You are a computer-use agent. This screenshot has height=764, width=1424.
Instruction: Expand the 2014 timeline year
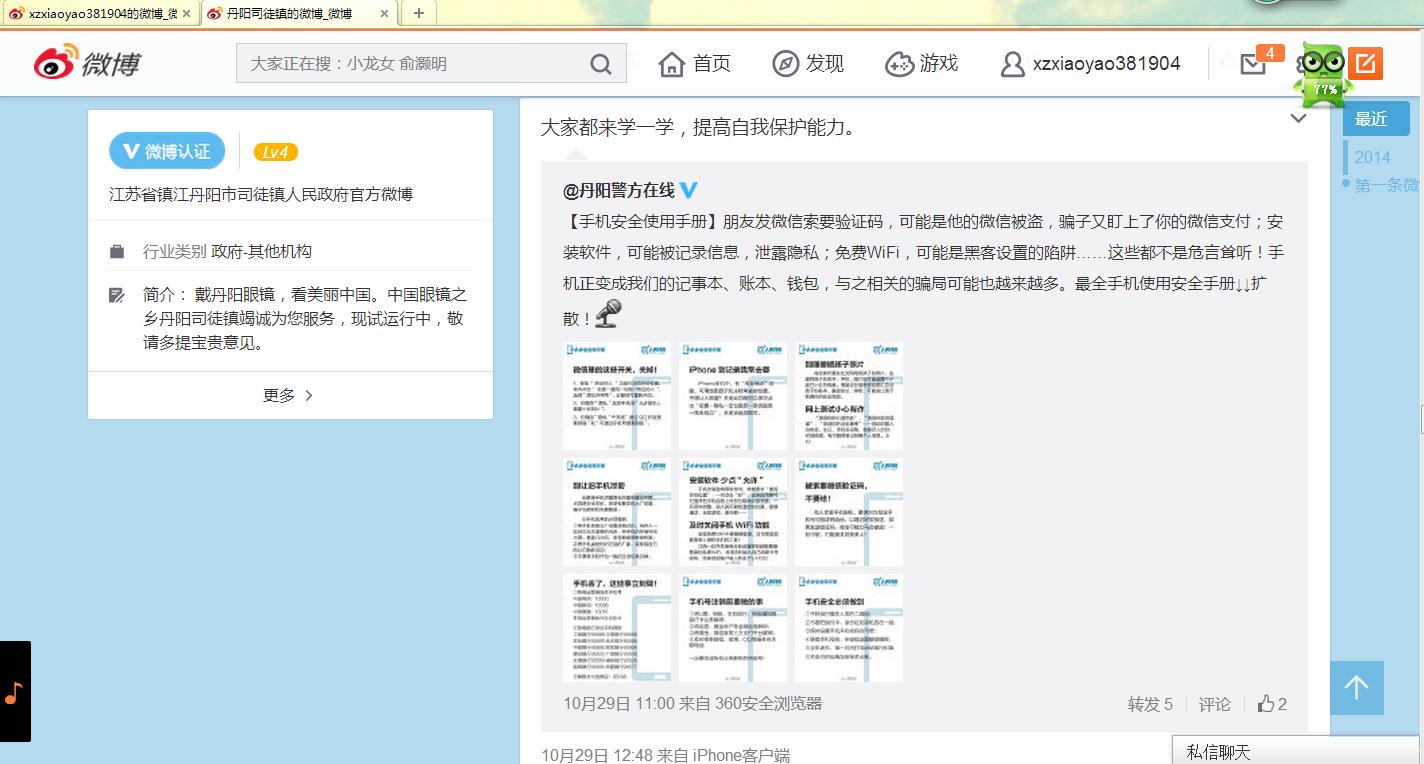1372,157
